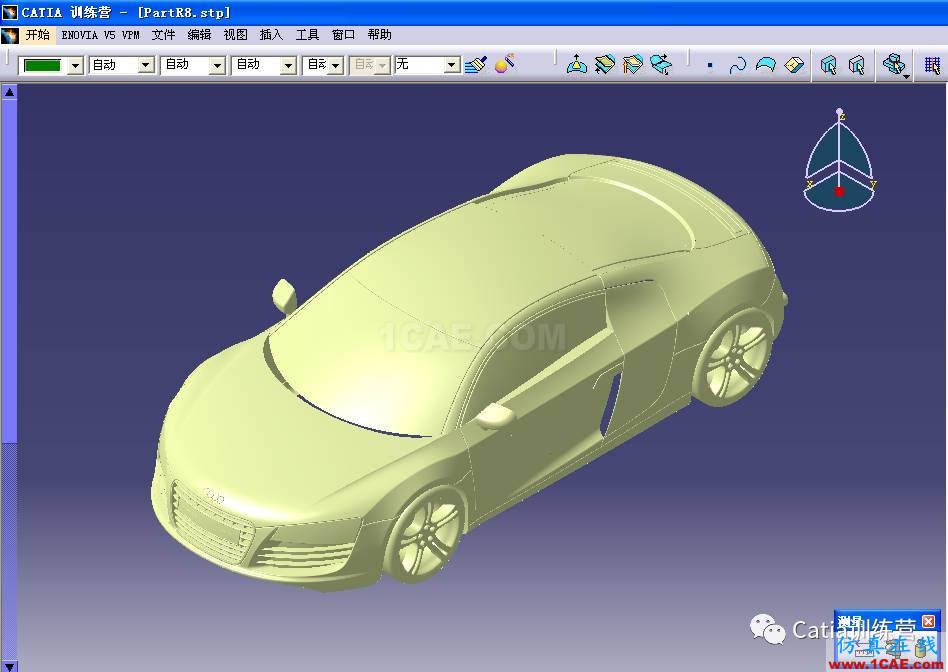Open the fourth narrow 自动 dropdown
The height and width of the screenshot is (672, 948).
[x=336, y=65]
